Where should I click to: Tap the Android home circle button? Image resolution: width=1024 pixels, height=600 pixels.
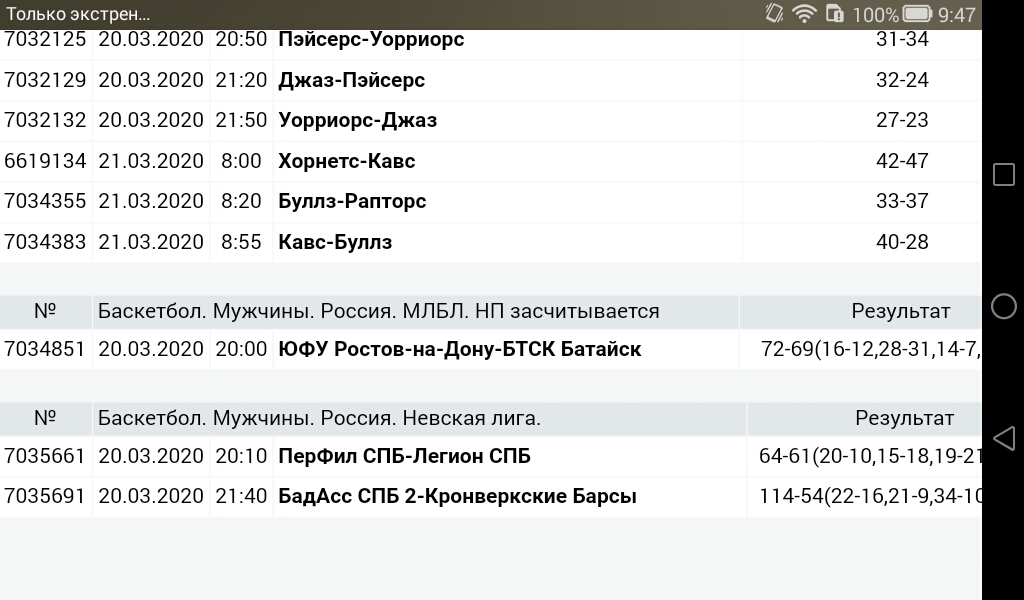point(1004,306)
